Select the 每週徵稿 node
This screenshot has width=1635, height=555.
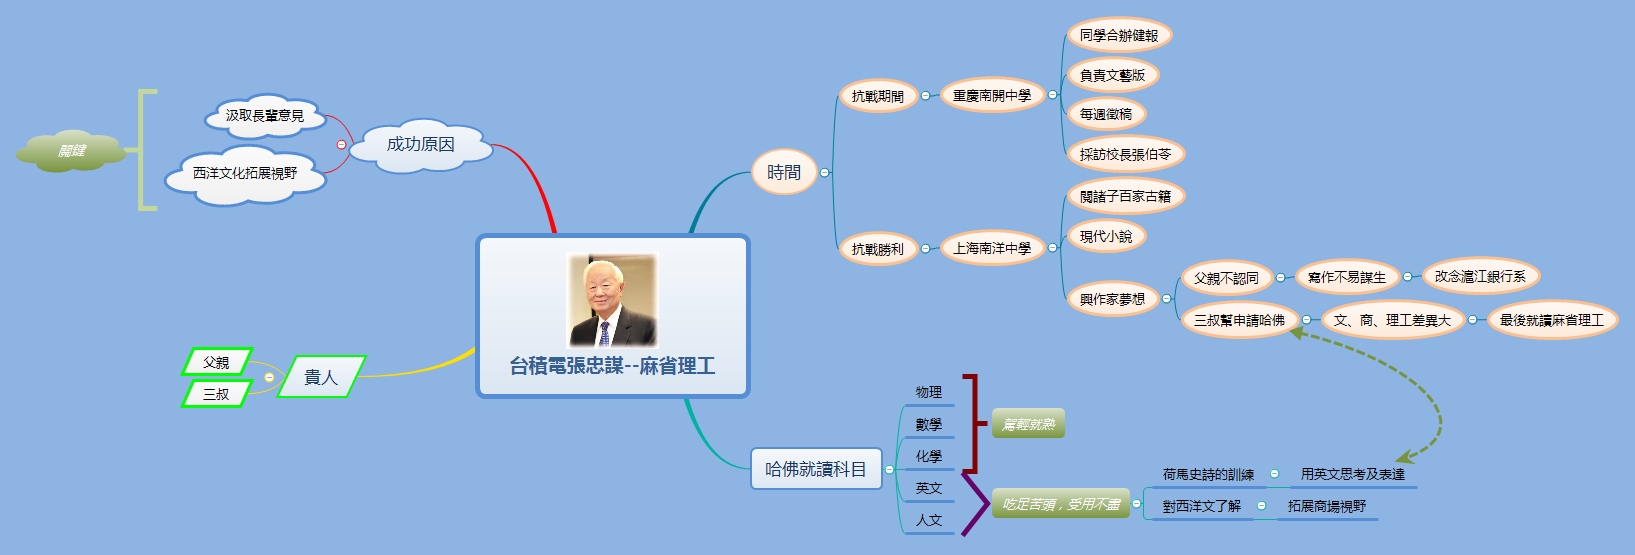pos(1106,114)
